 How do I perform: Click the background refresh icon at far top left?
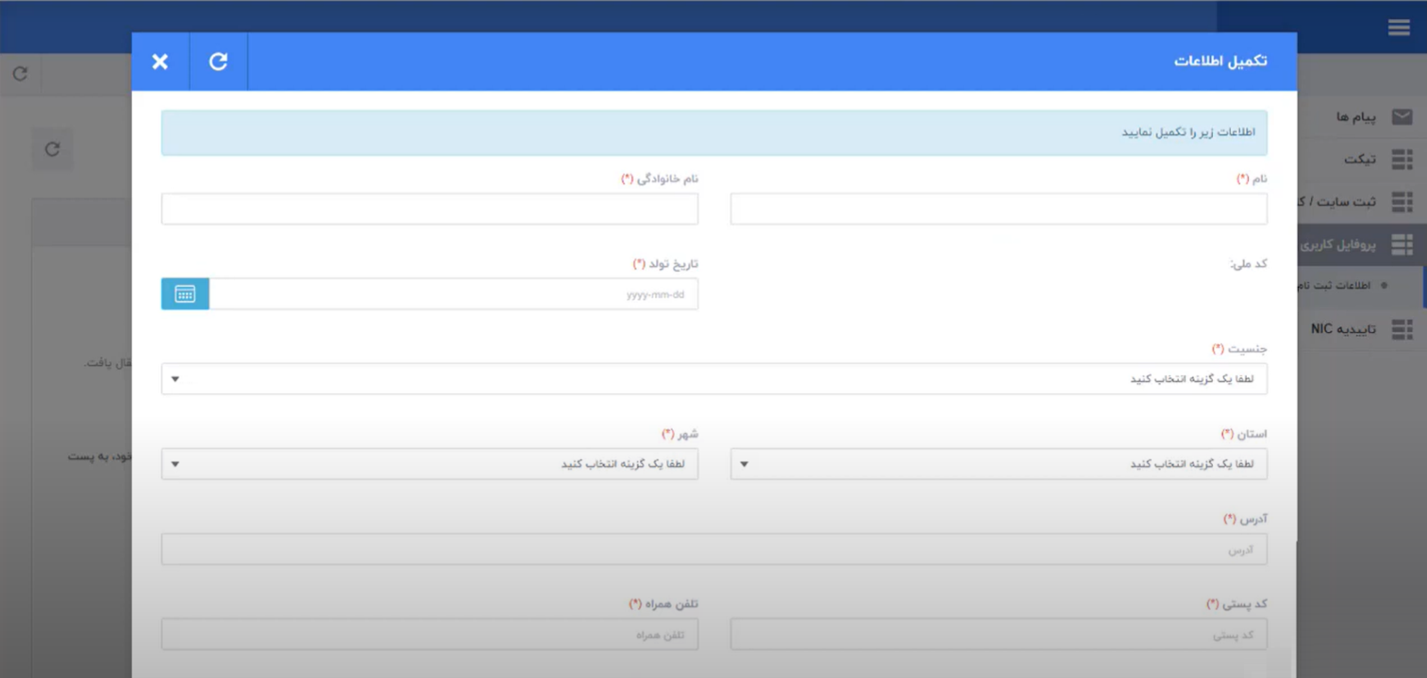[x=20, y=74]
